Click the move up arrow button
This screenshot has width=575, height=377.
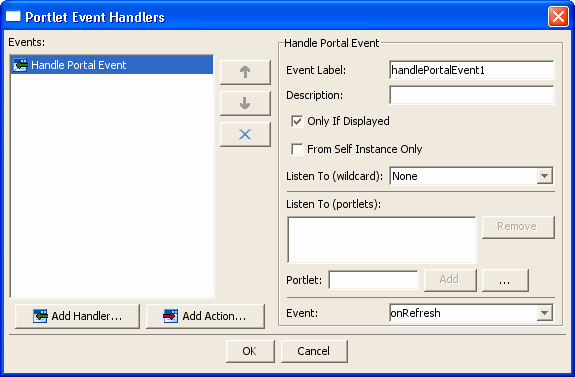pos(245,72)
